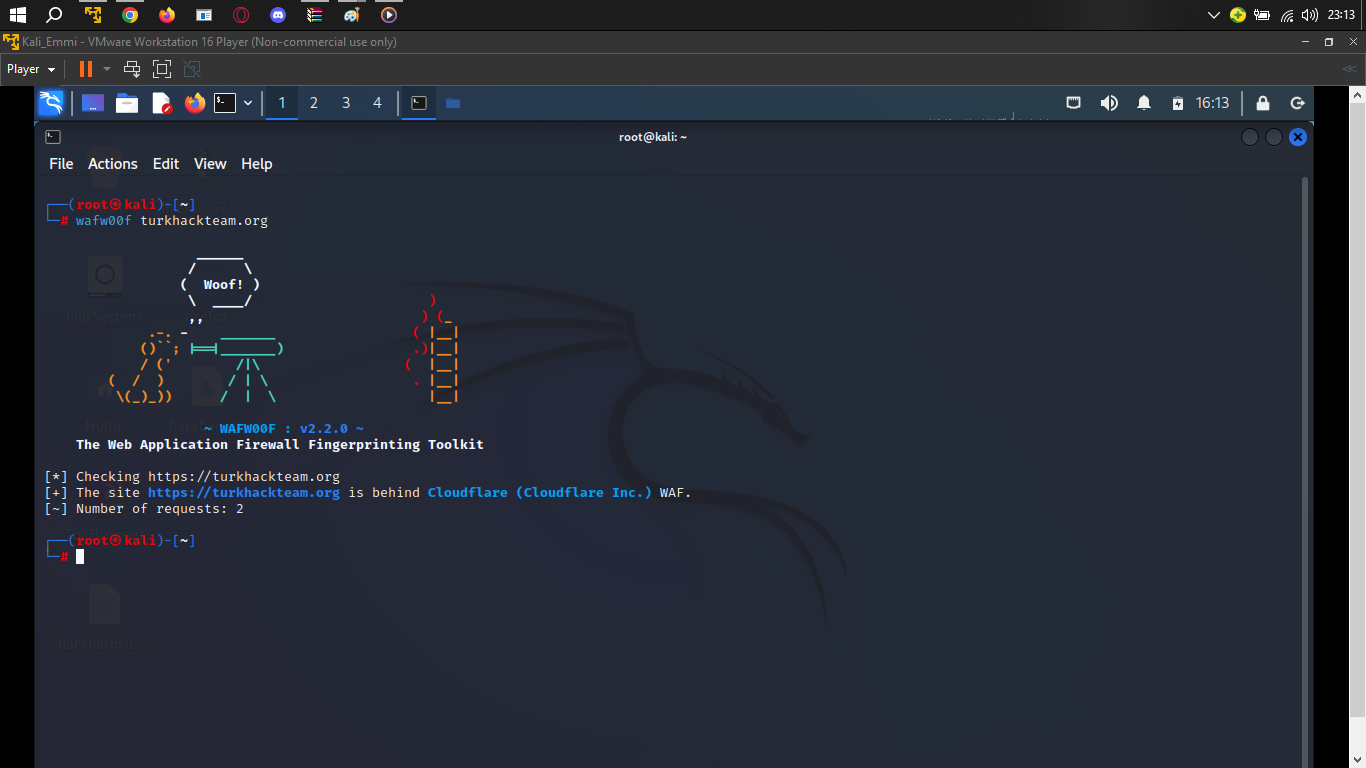Pause the virtual machine
The width and height of the screenshot is (1366, 768).
click(x=86, y=69)
